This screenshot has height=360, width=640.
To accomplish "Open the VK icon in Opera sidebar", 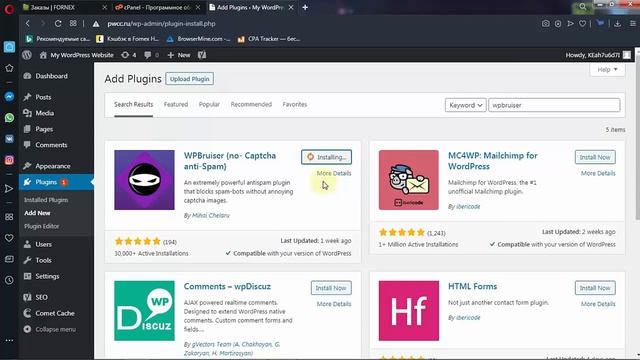I will [9, 139].
